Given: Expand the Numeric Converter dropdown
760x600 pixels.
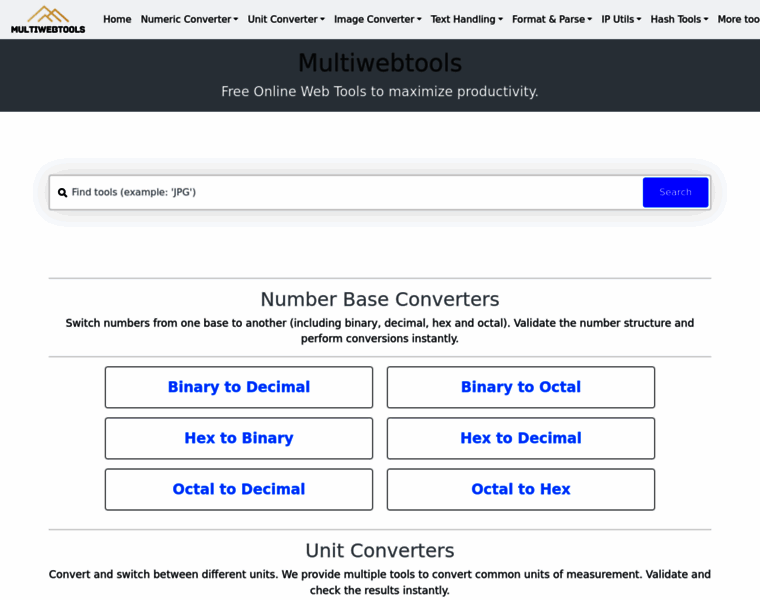Looking at the screenshot, I should tap(189, 19).
